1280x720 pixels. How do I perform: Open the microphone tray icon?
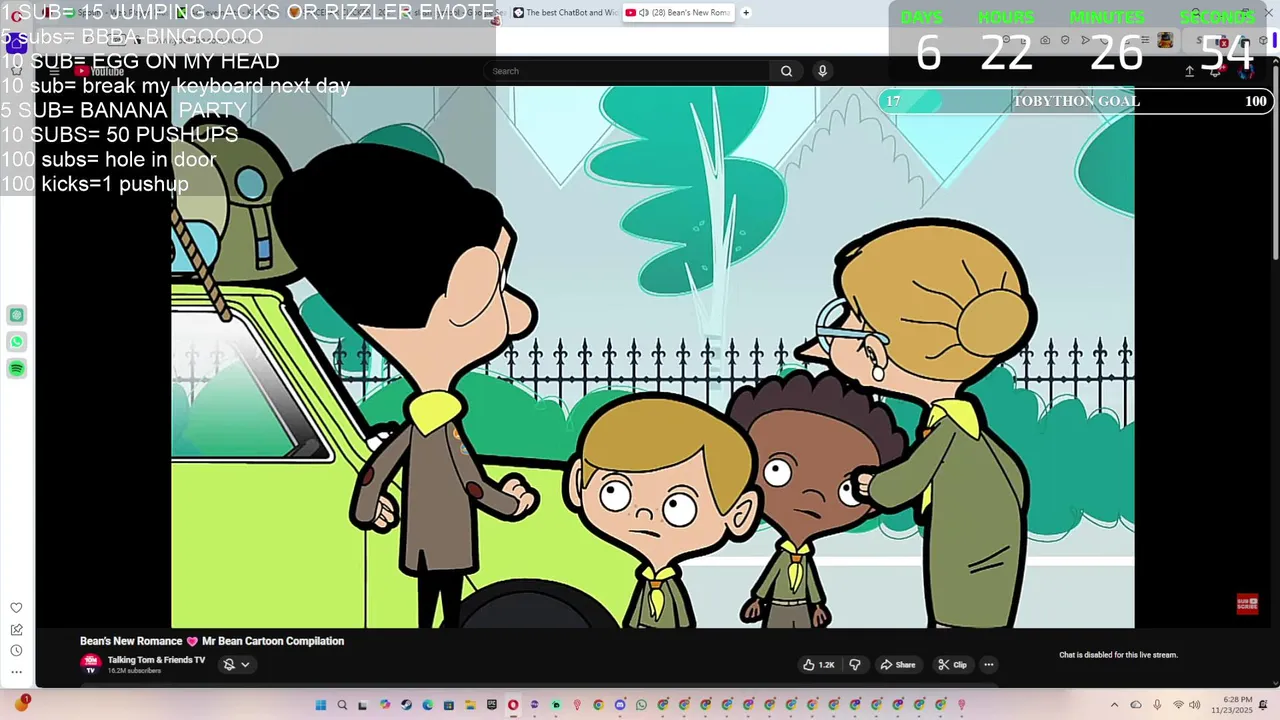1157,705
